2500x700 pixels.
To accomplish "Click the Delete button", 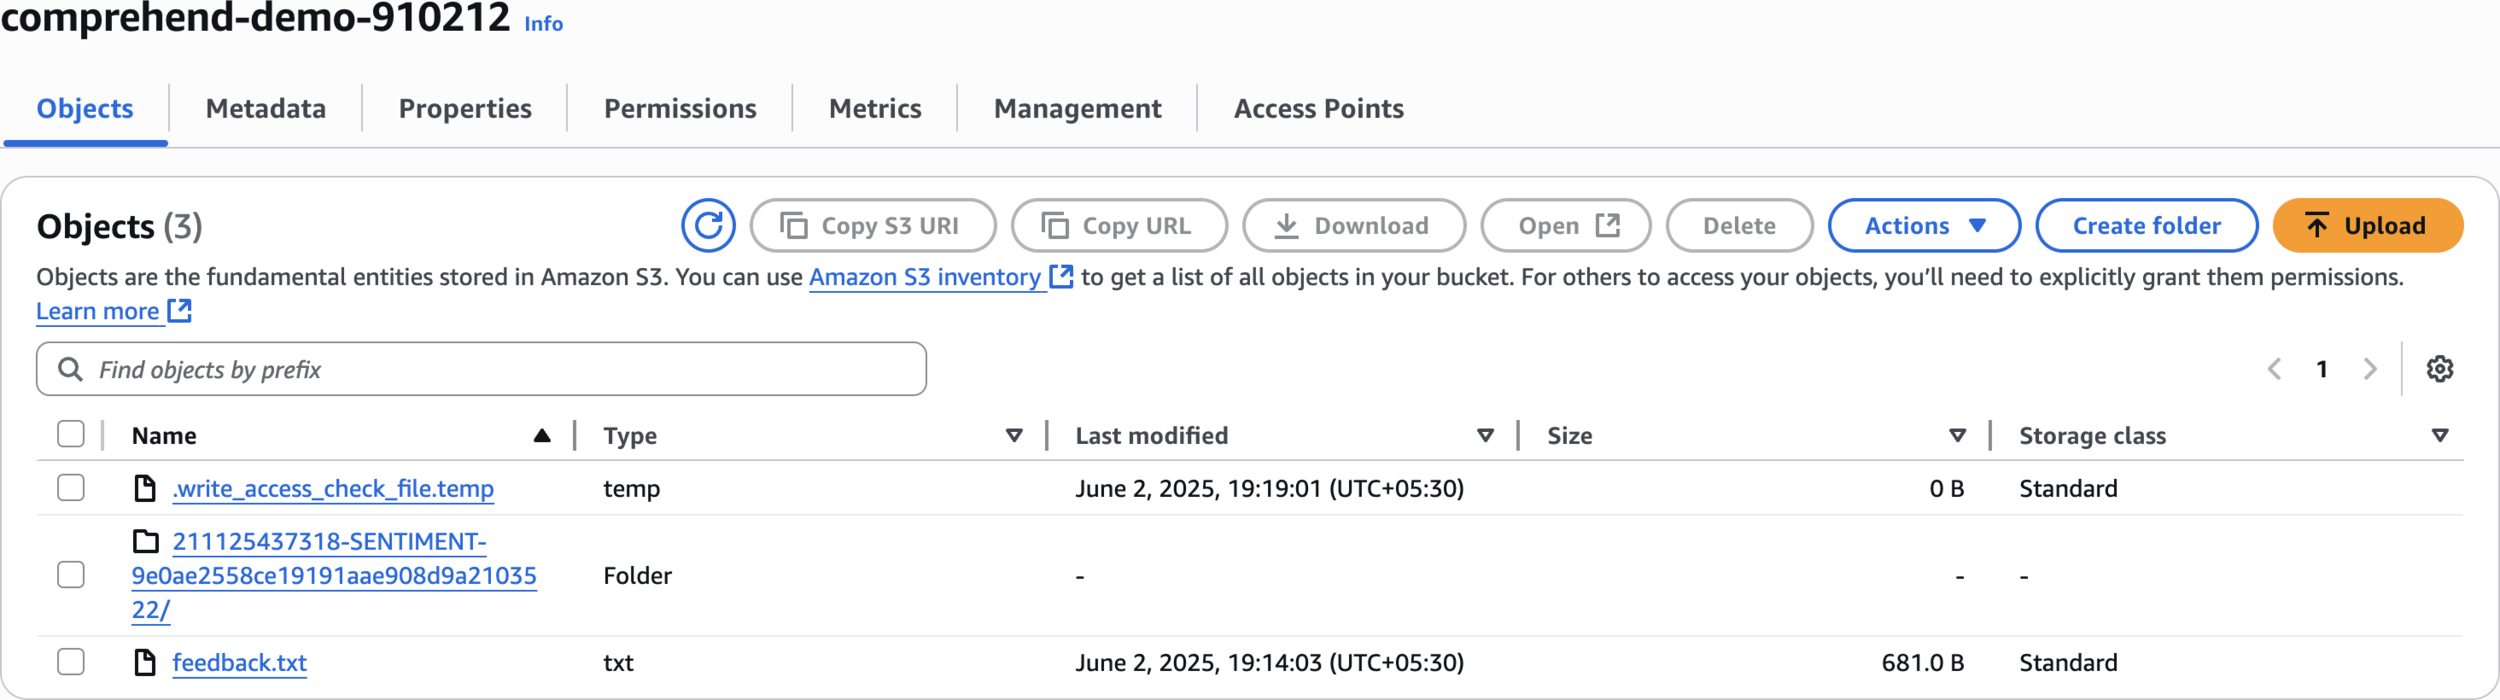I will click(1739, 225).
